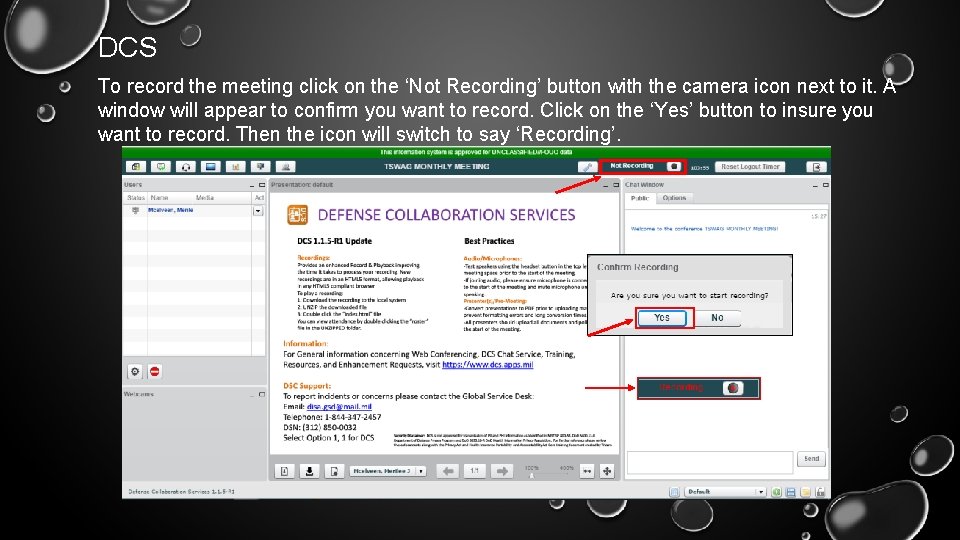Click the first icon in the top toolbar

click(136, 167)
